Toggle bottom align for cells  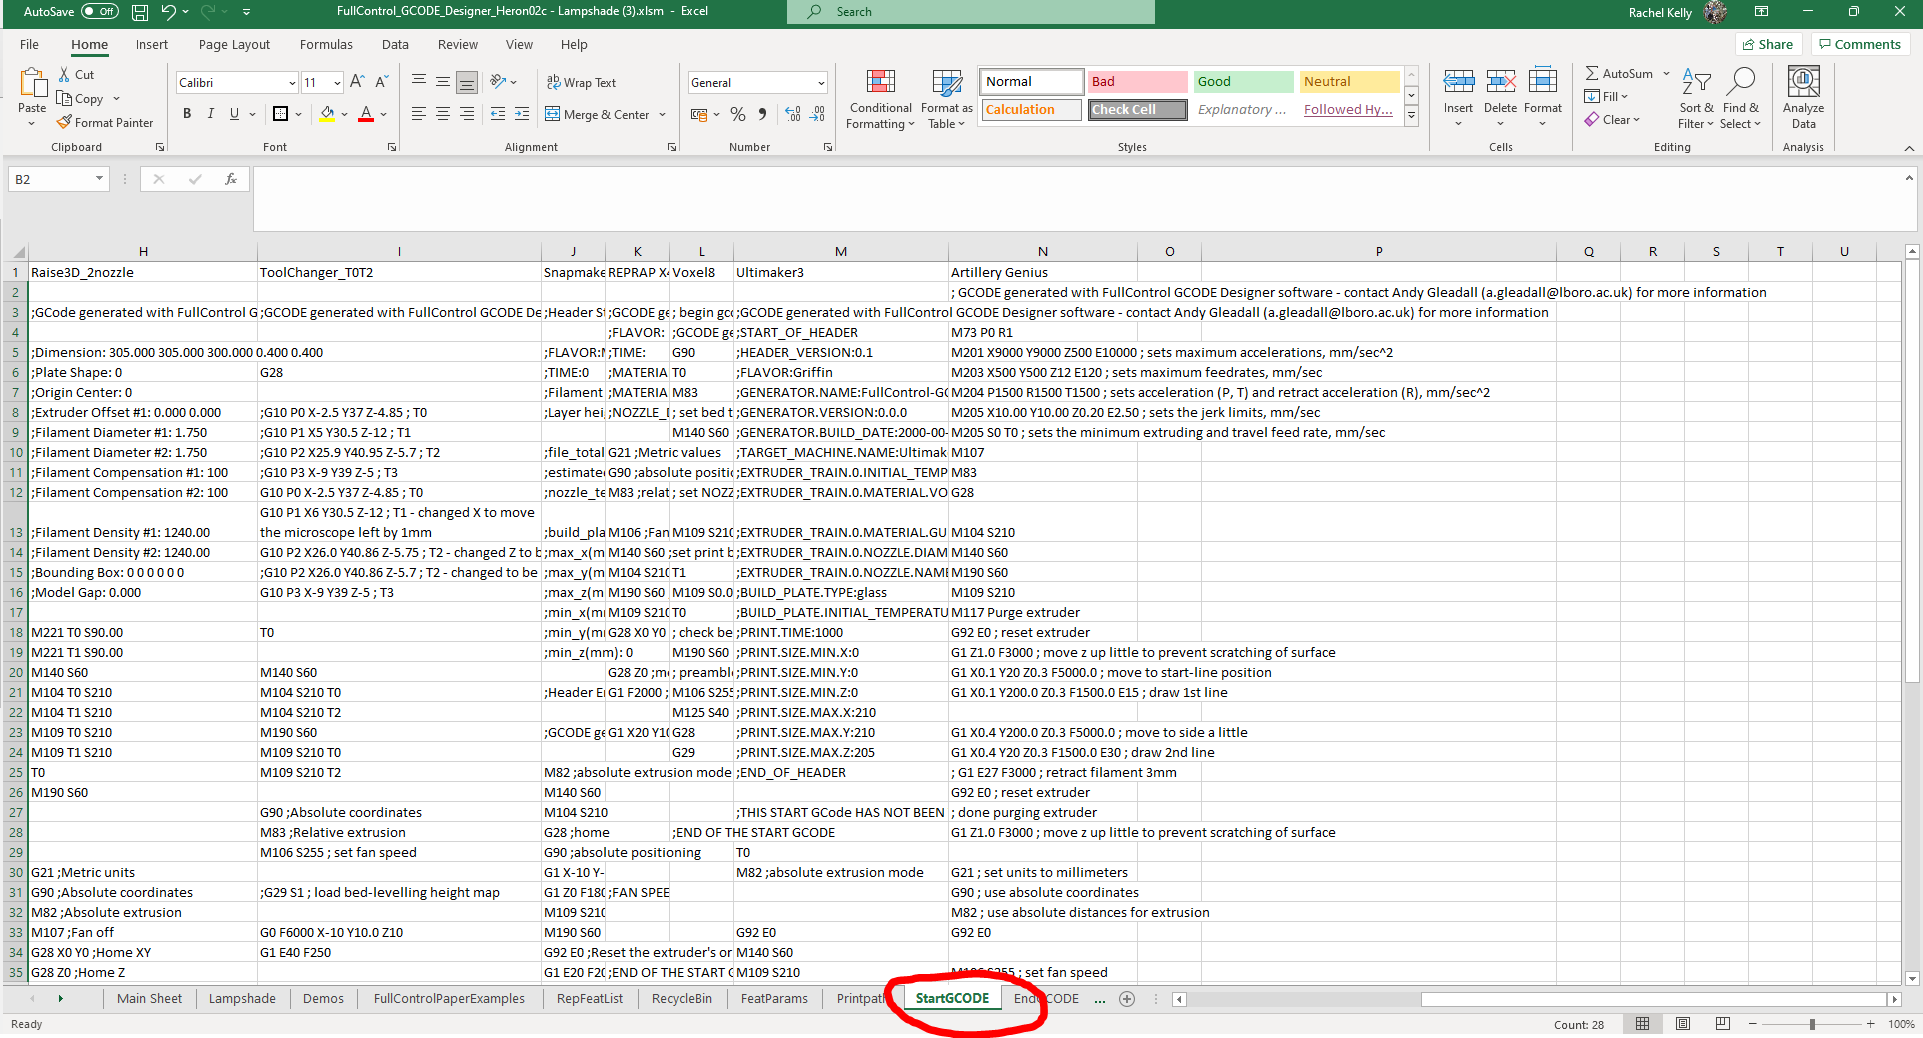point(466,82)
